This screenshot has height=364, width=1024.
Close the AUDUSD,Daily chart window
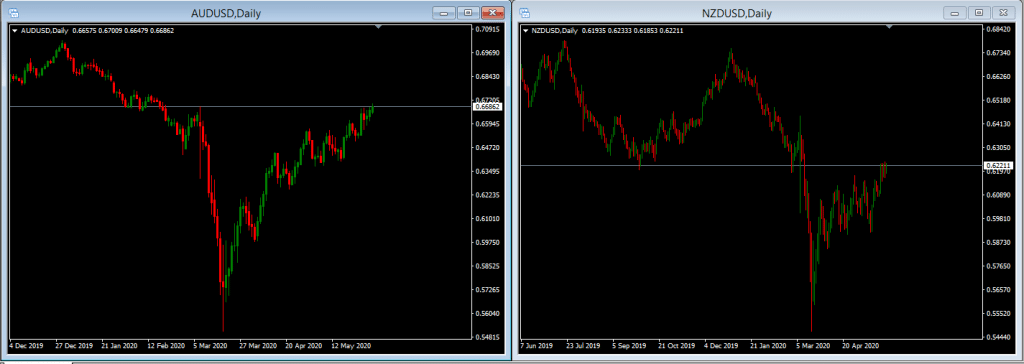click(492, 12)
